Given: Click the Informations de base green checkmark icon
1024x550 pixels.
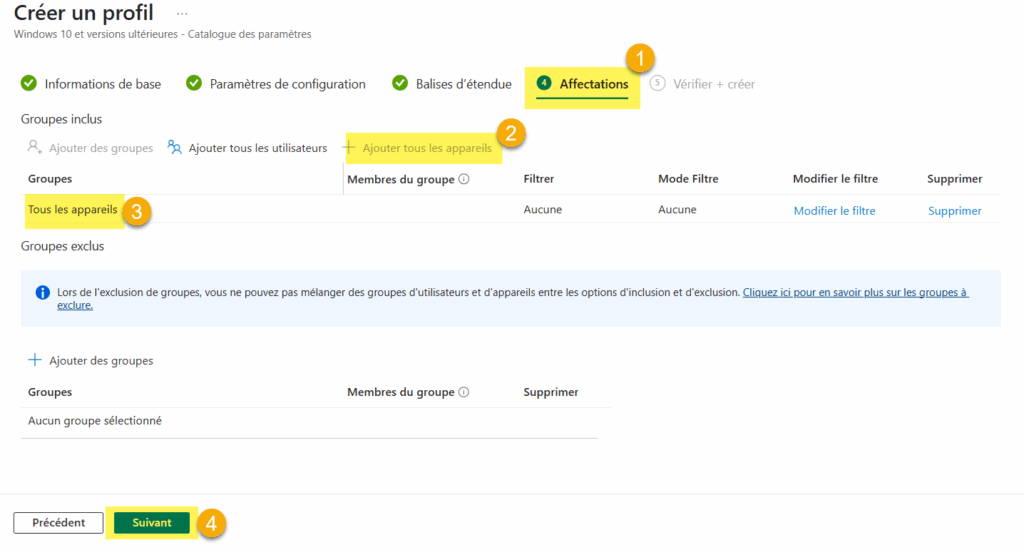Looking at the screenshot, I should [x=29, y=83].
